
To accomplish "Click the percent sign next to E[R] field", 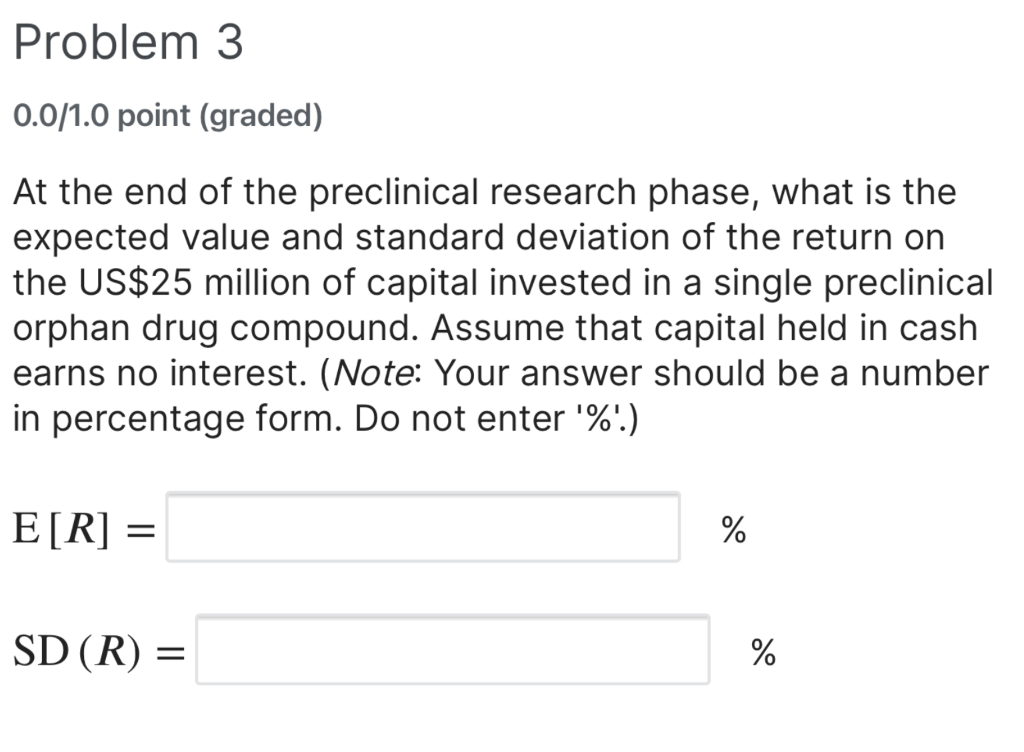I will click(731, 531).
